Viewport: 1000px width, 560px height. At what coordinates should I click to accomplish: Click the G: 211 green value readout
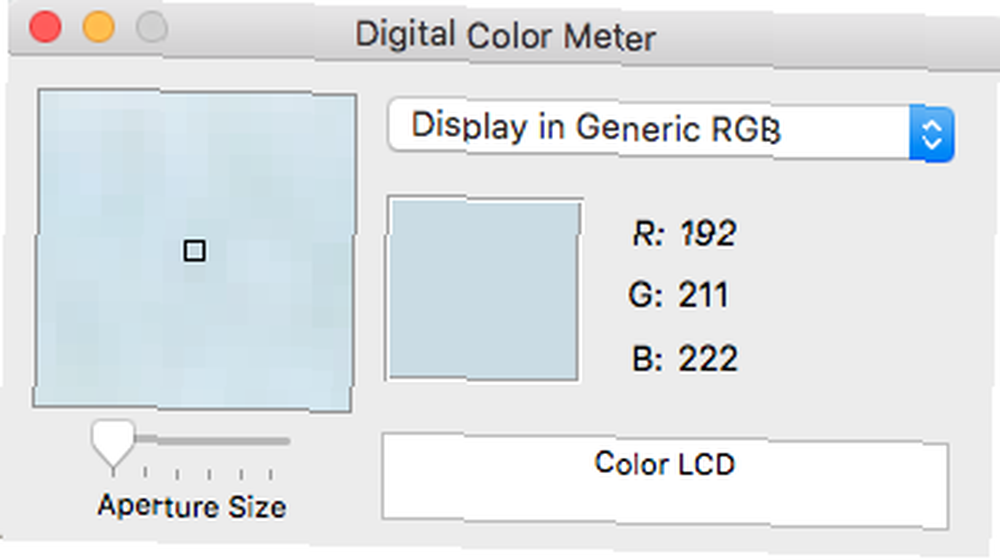pos(678,295)
